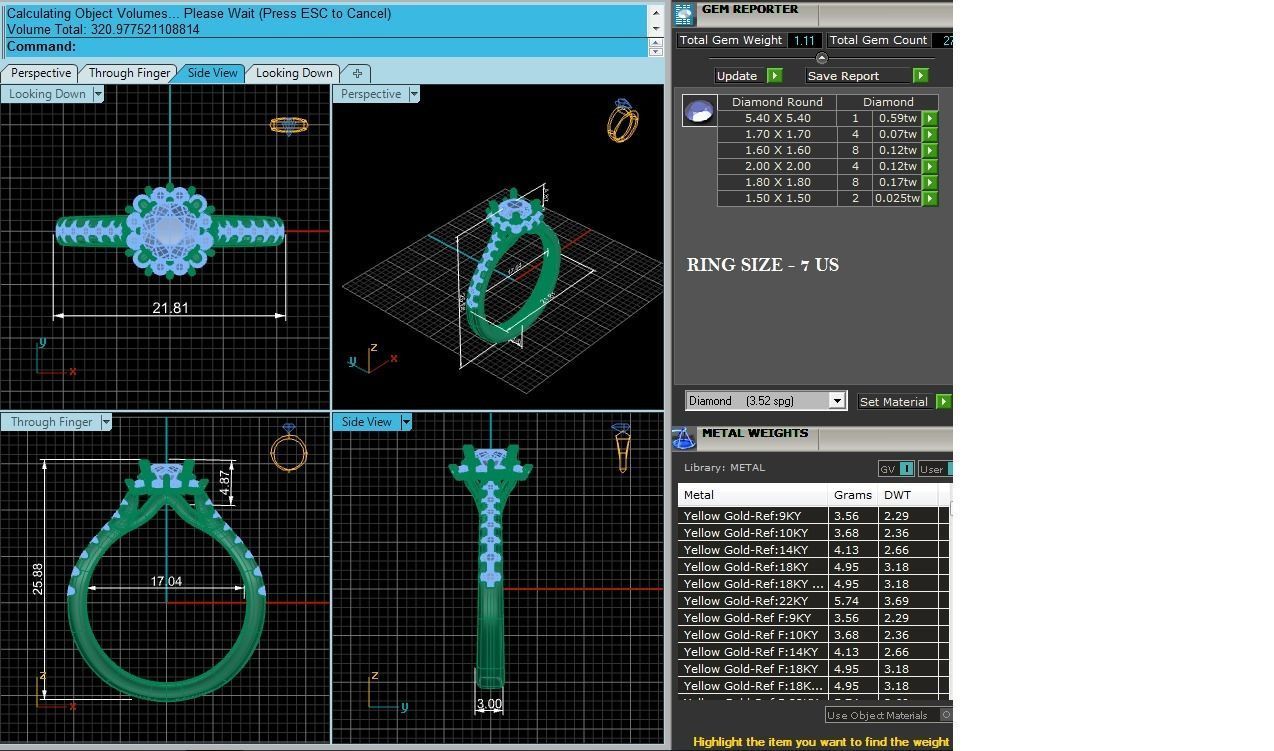Click the 0.59tw weight cell
Screen dimensions: 1274x751
(x=898, y=118)
